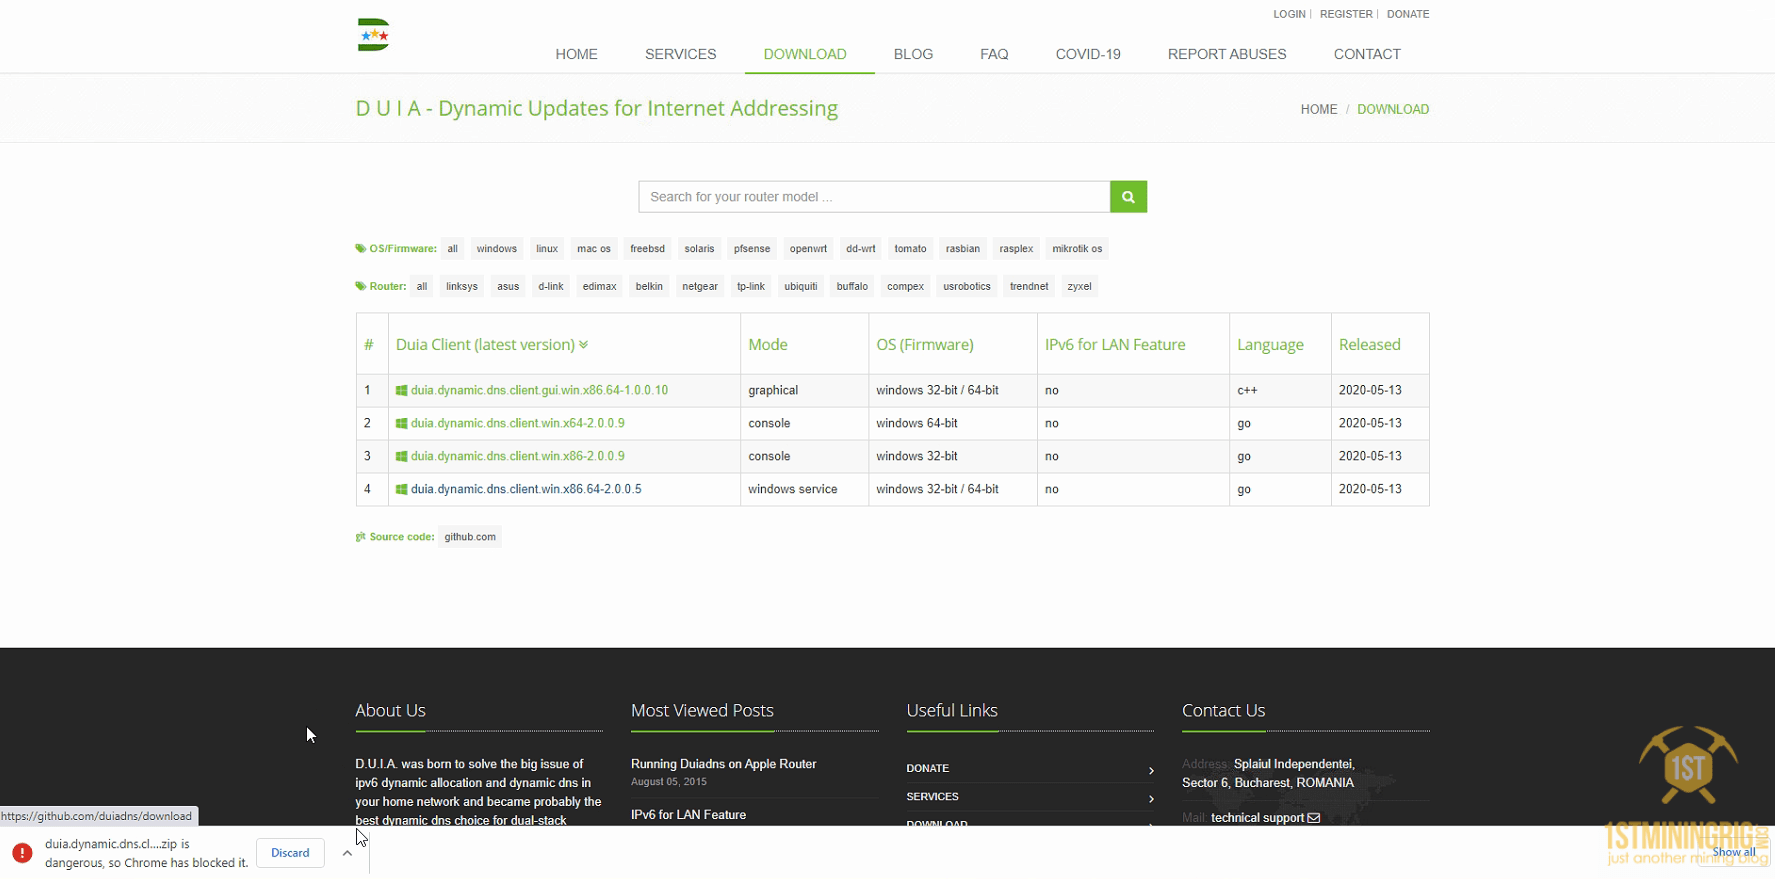Filter Router by compex
The image size is (1775, 879).
tap(906, 287)
